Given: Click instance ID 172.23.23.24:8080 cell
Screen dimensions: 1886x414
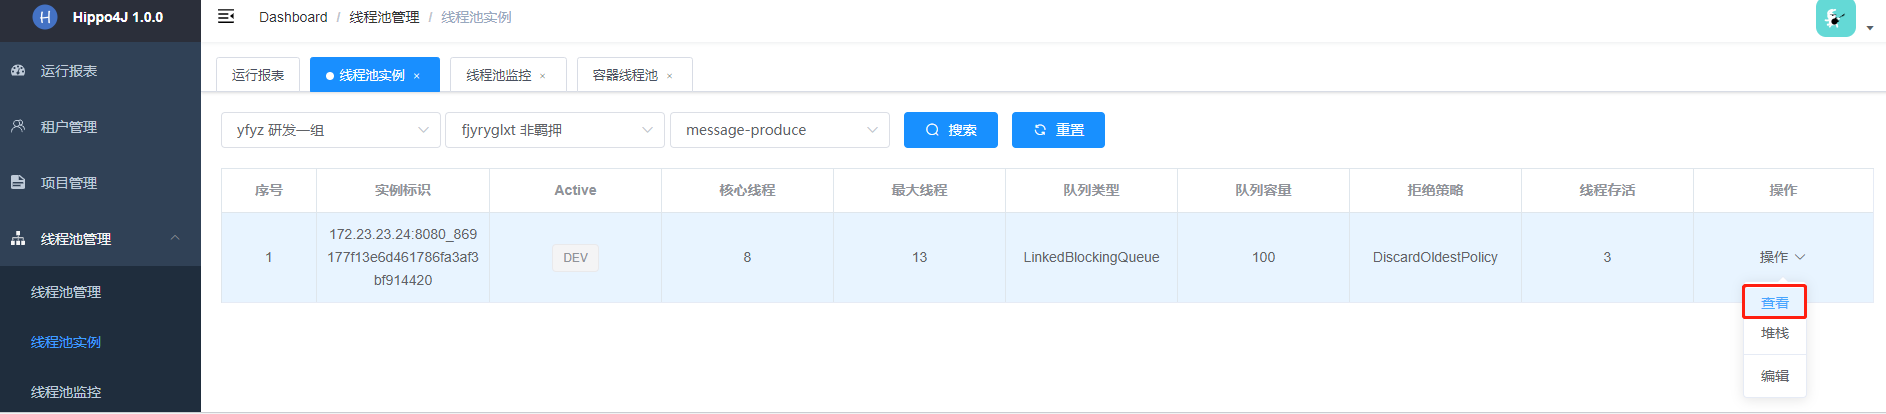Looking at the screenshot, I should tap(403, 257).
